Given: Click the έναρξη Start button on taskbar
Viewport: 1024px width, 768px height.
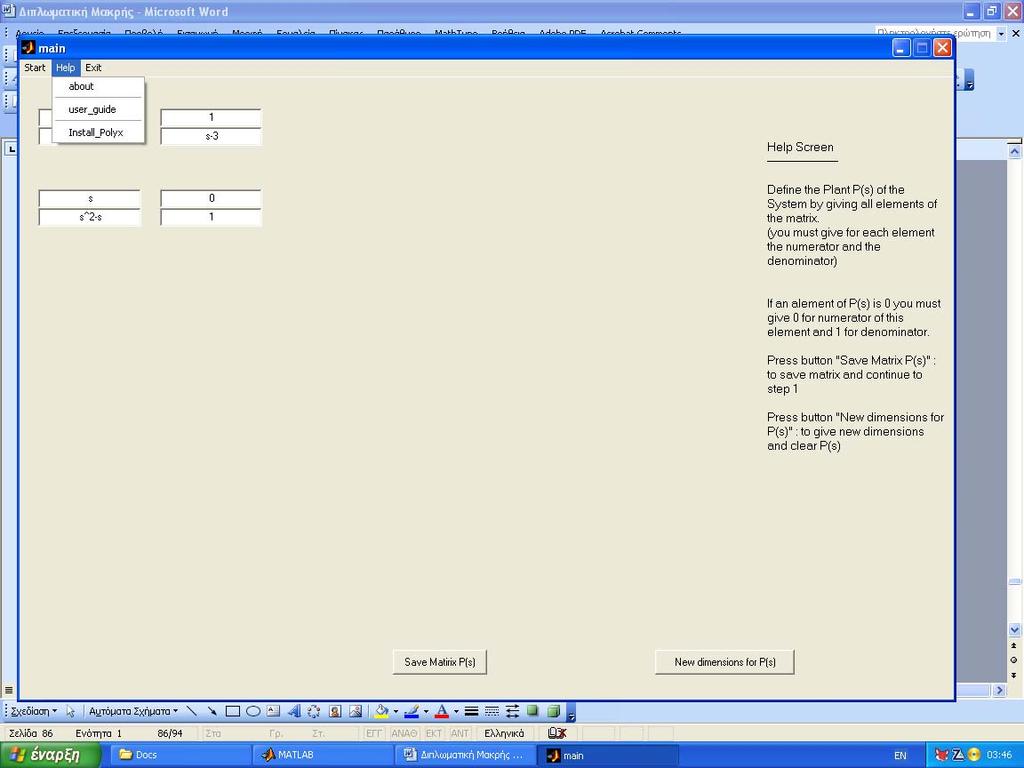Looking at the screenshot, I should point(50,755).
